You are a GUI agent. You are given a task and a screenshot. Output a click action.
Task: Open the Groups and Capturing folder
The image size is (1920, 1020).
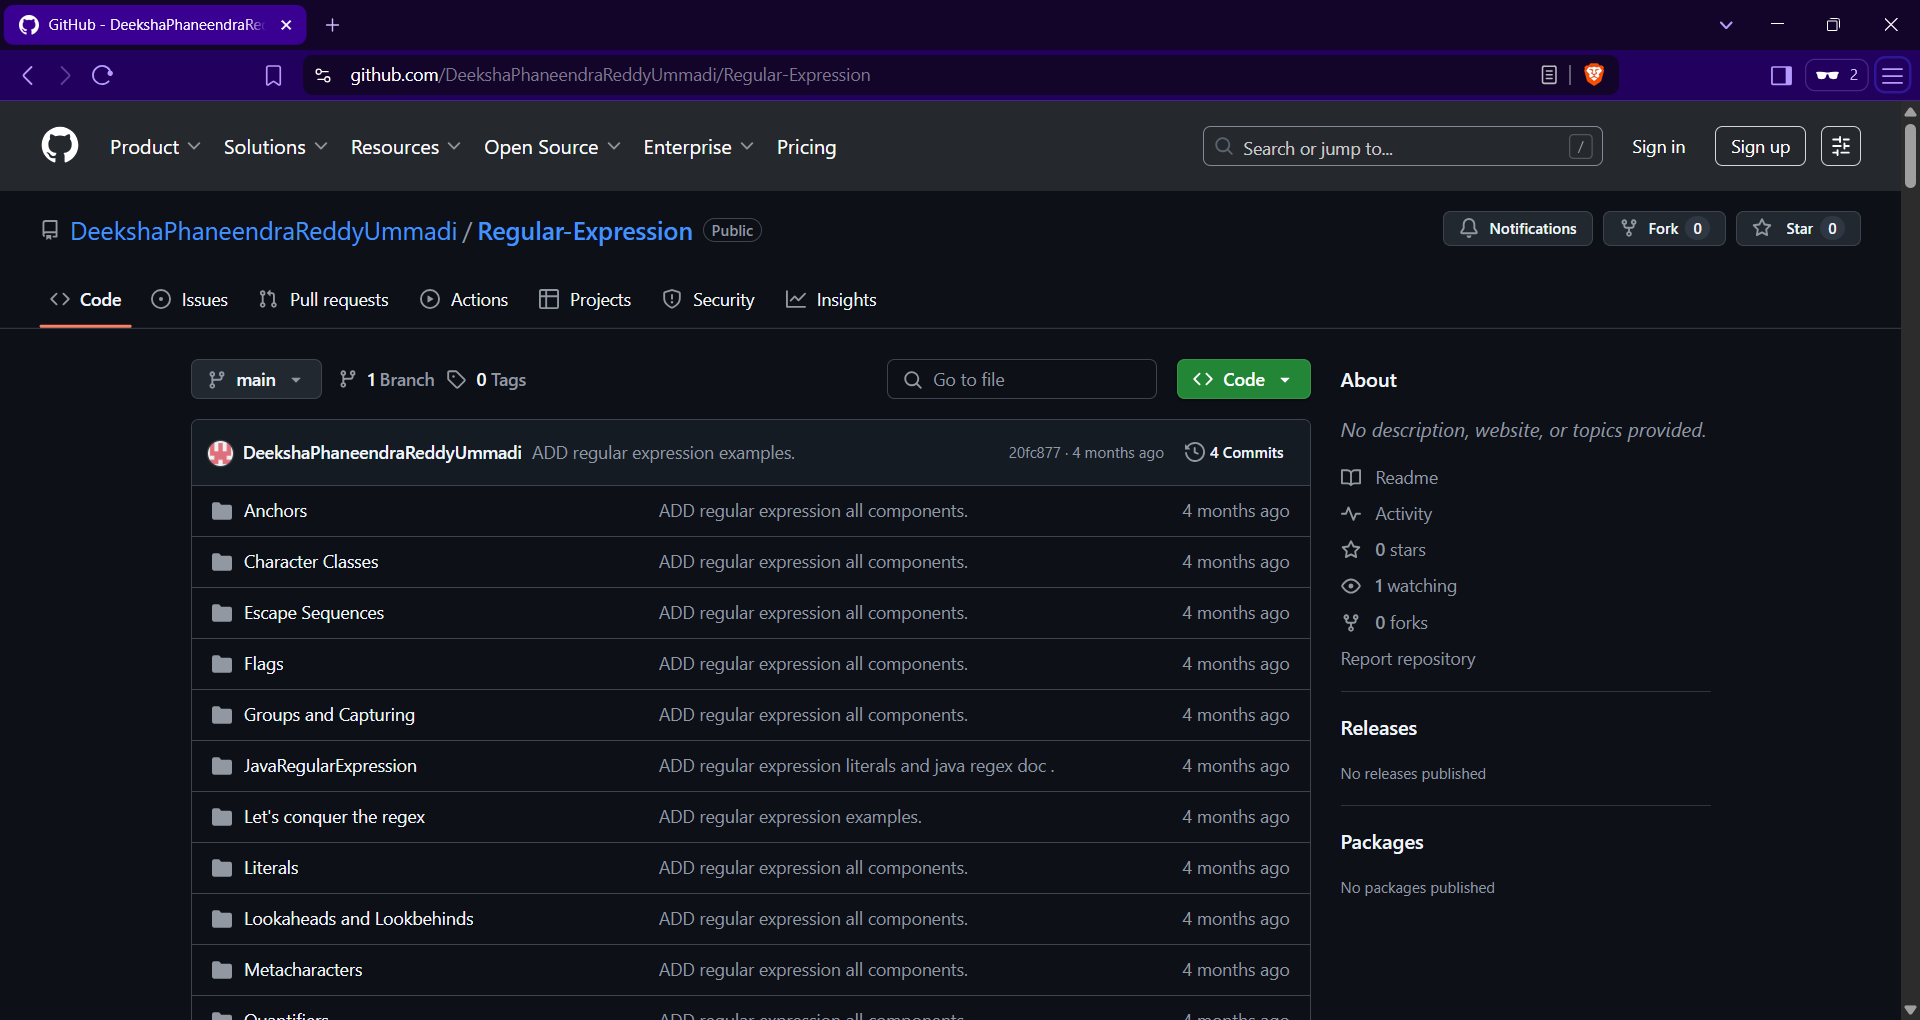329,715
